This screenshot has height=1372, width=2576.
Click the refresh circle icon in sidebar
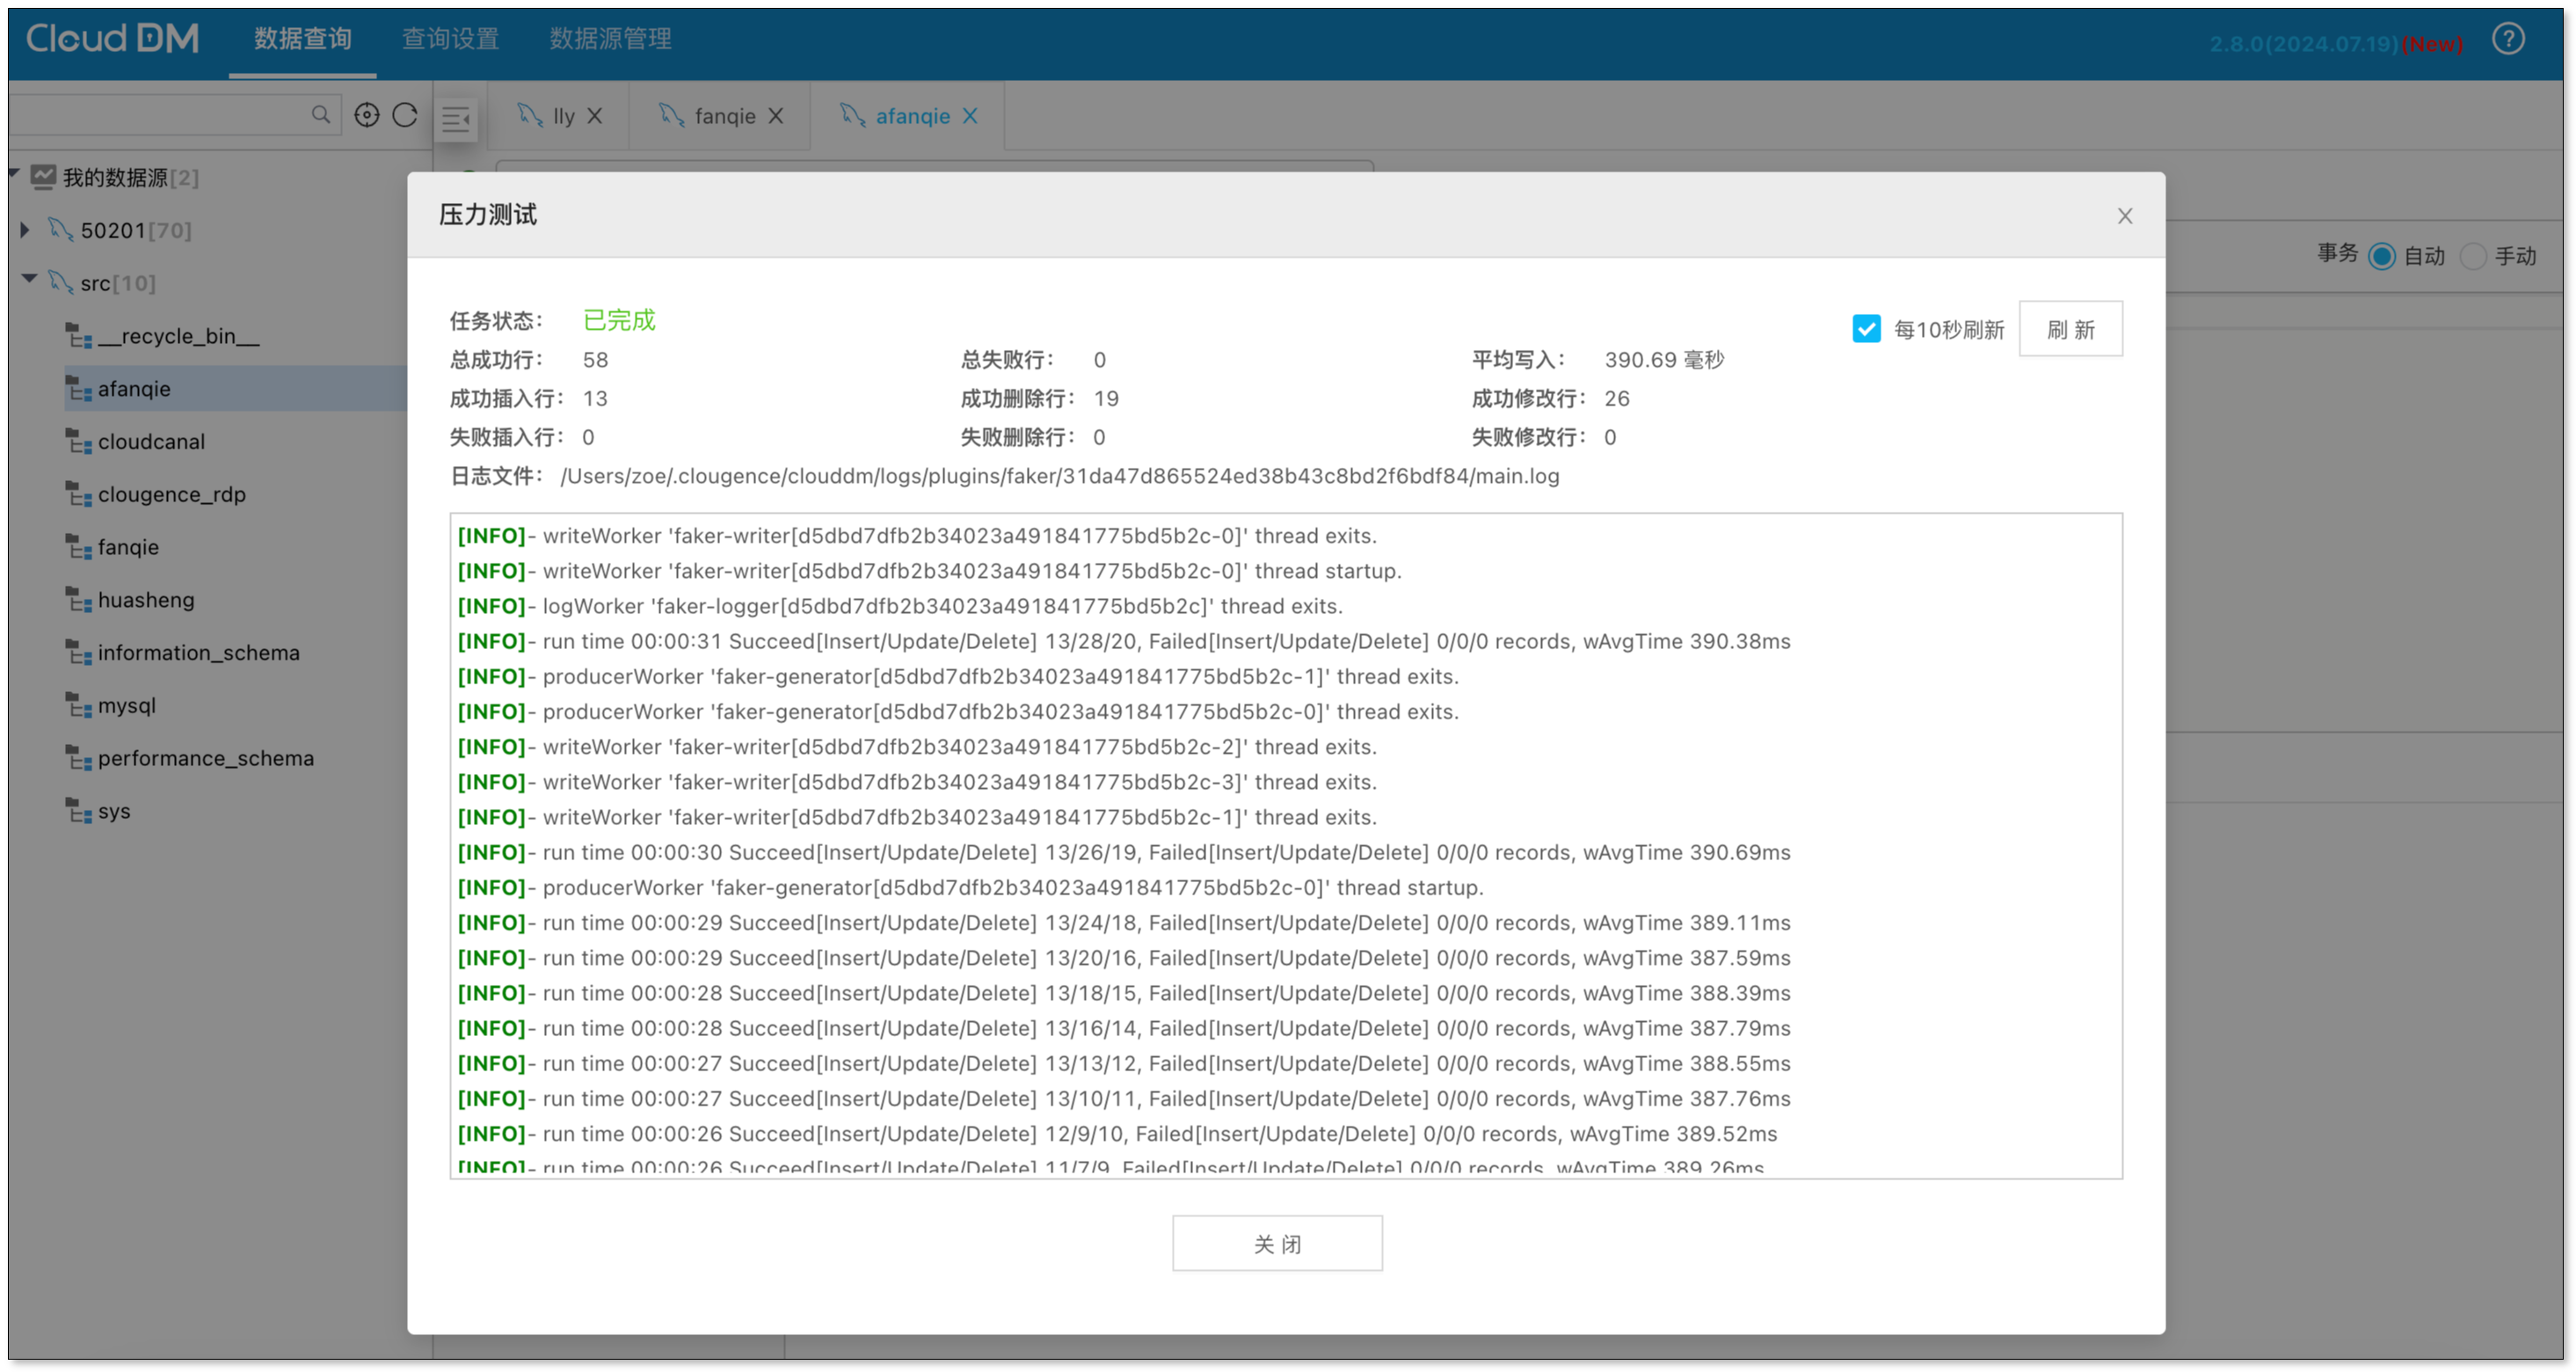point(405,115)
